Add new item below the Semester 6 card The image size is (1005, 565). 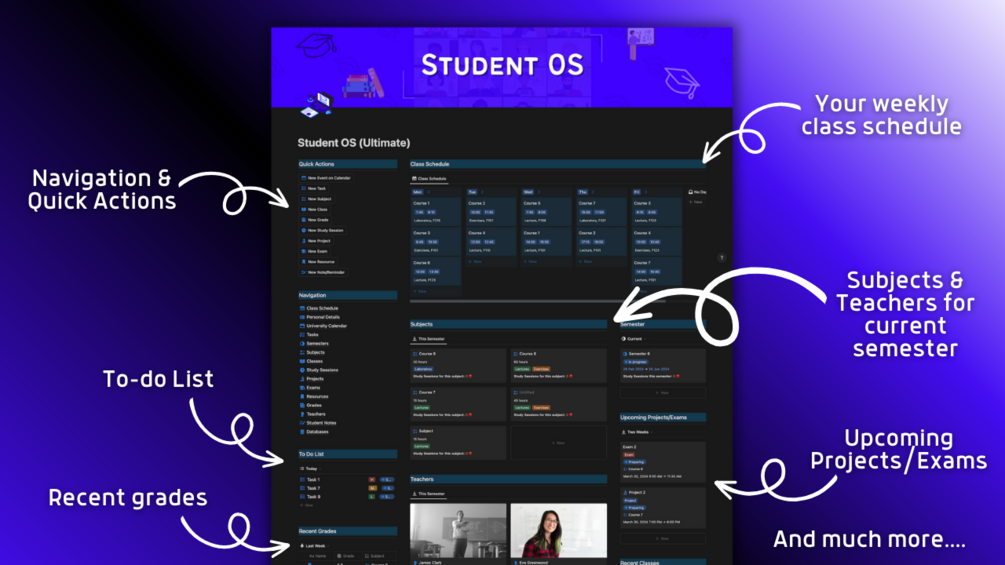click(x=663, y=393)
